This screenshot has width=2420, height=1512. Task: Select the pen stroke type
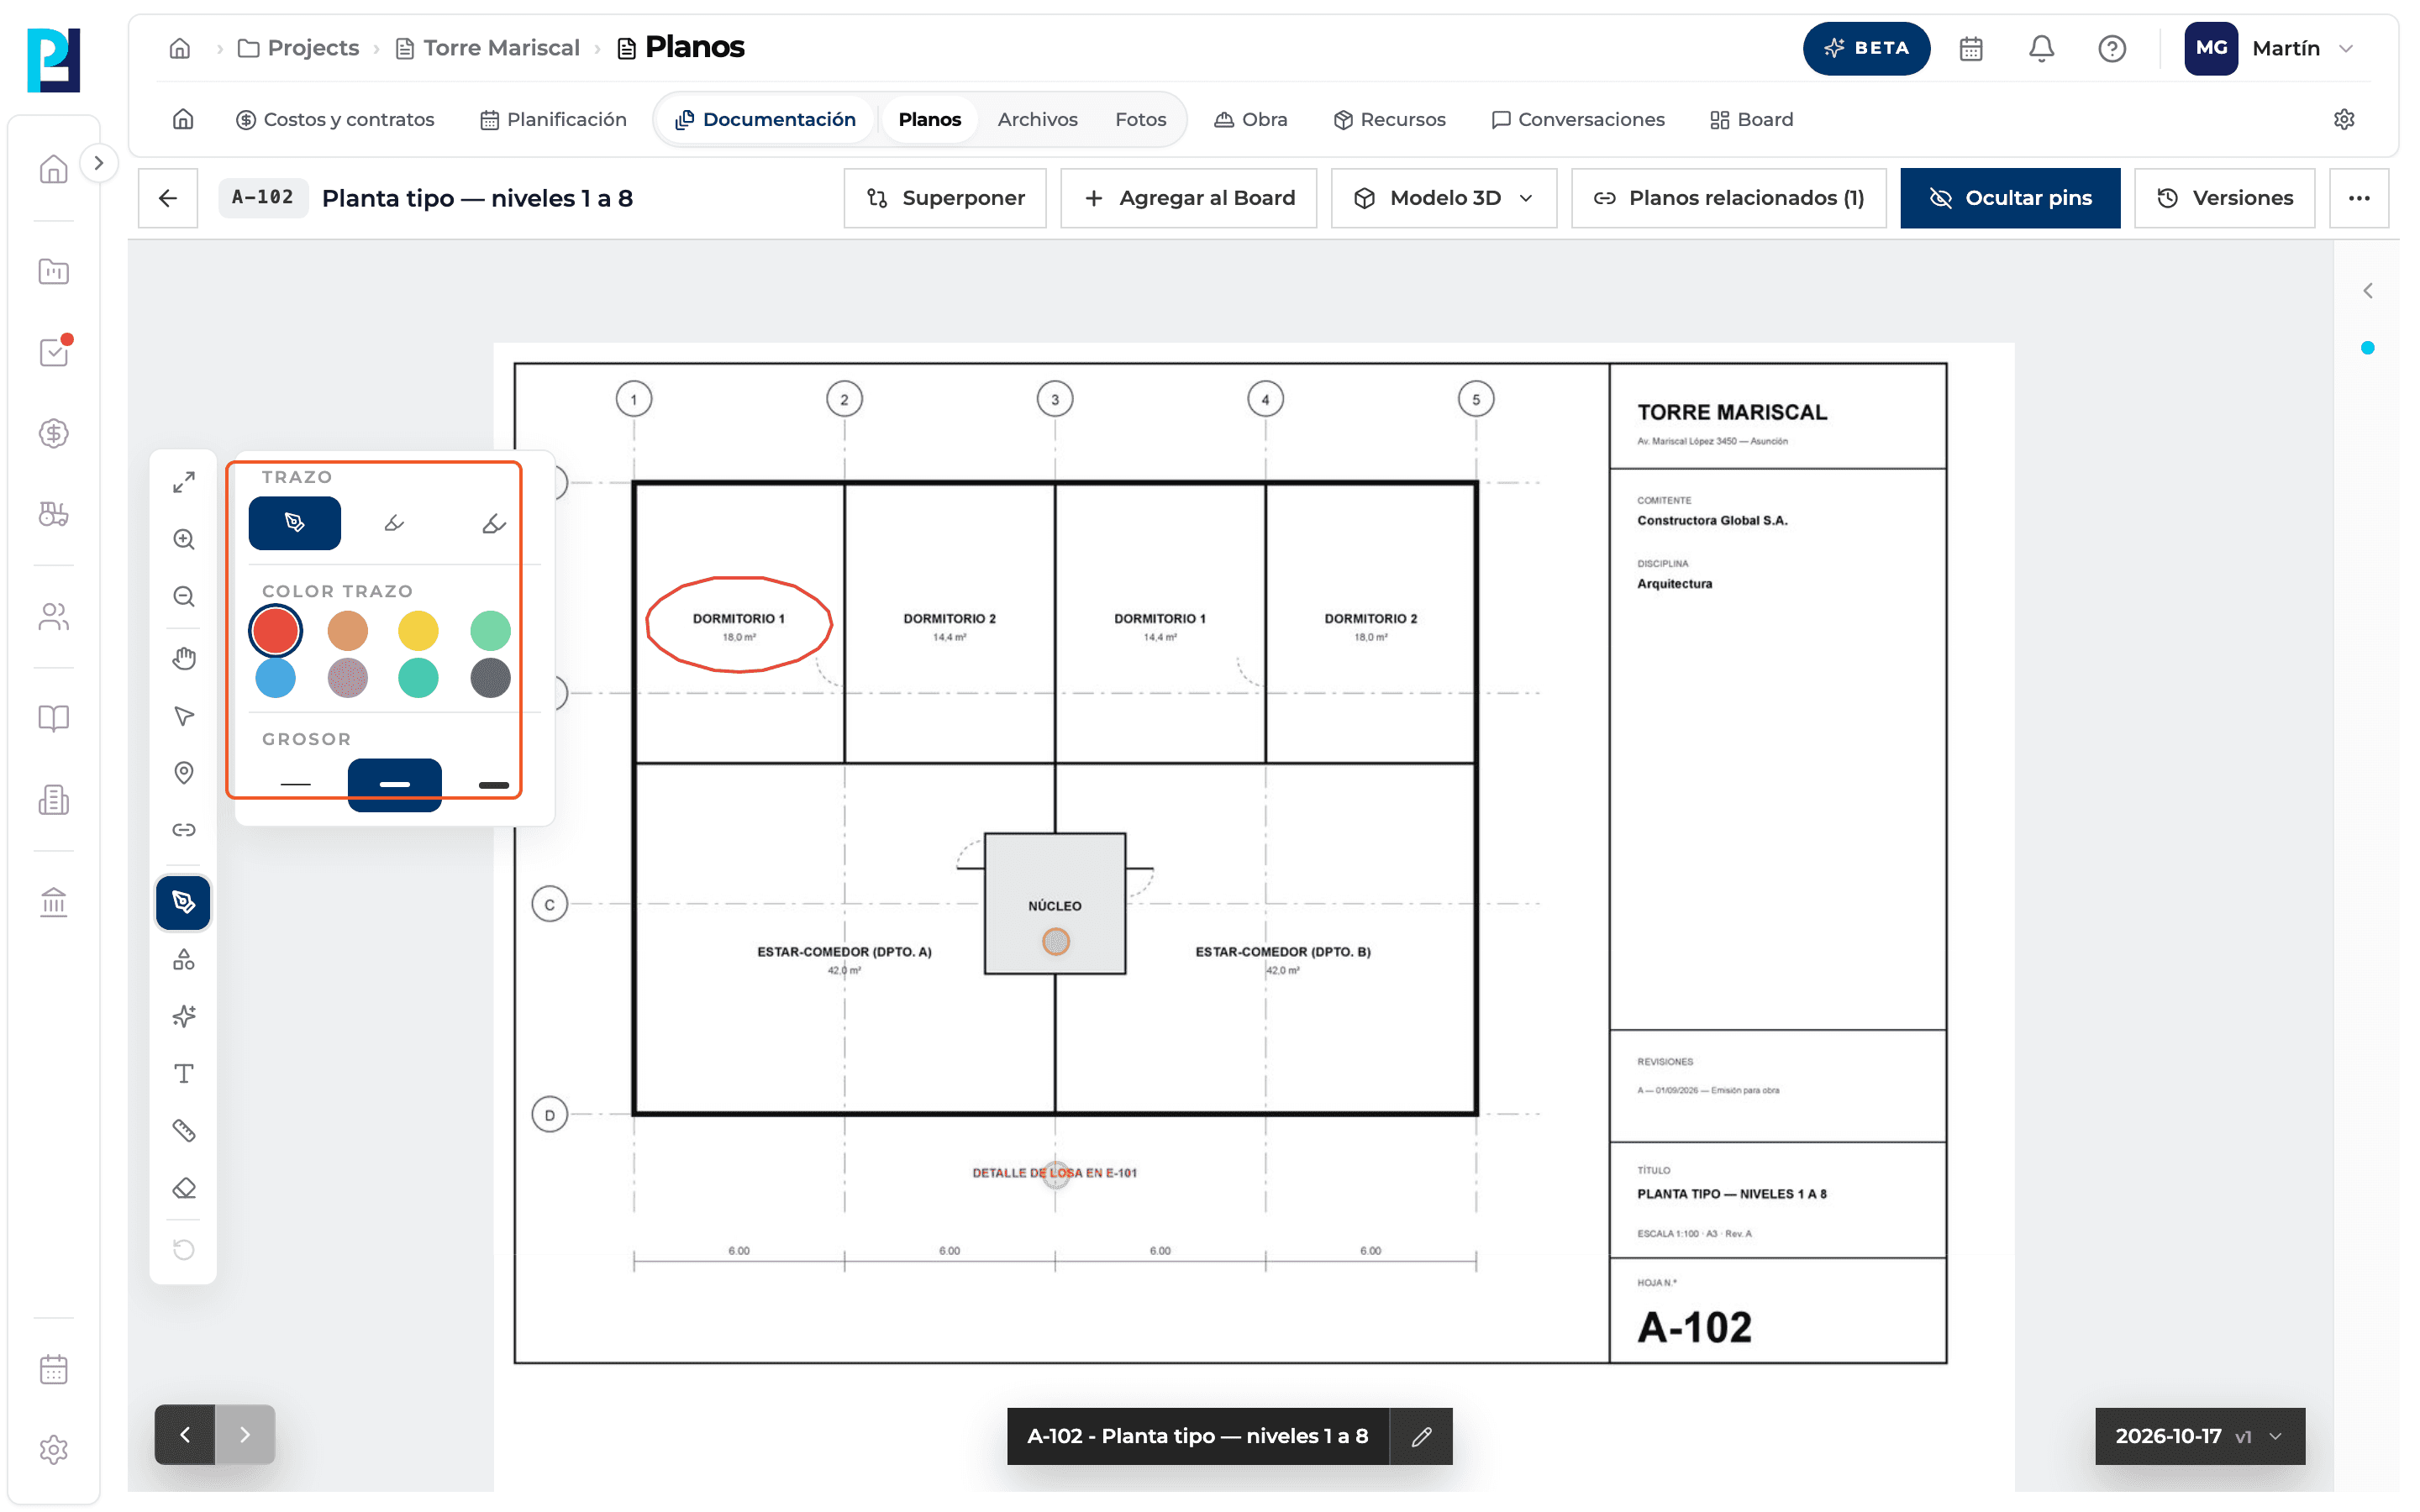coord(294,523)
